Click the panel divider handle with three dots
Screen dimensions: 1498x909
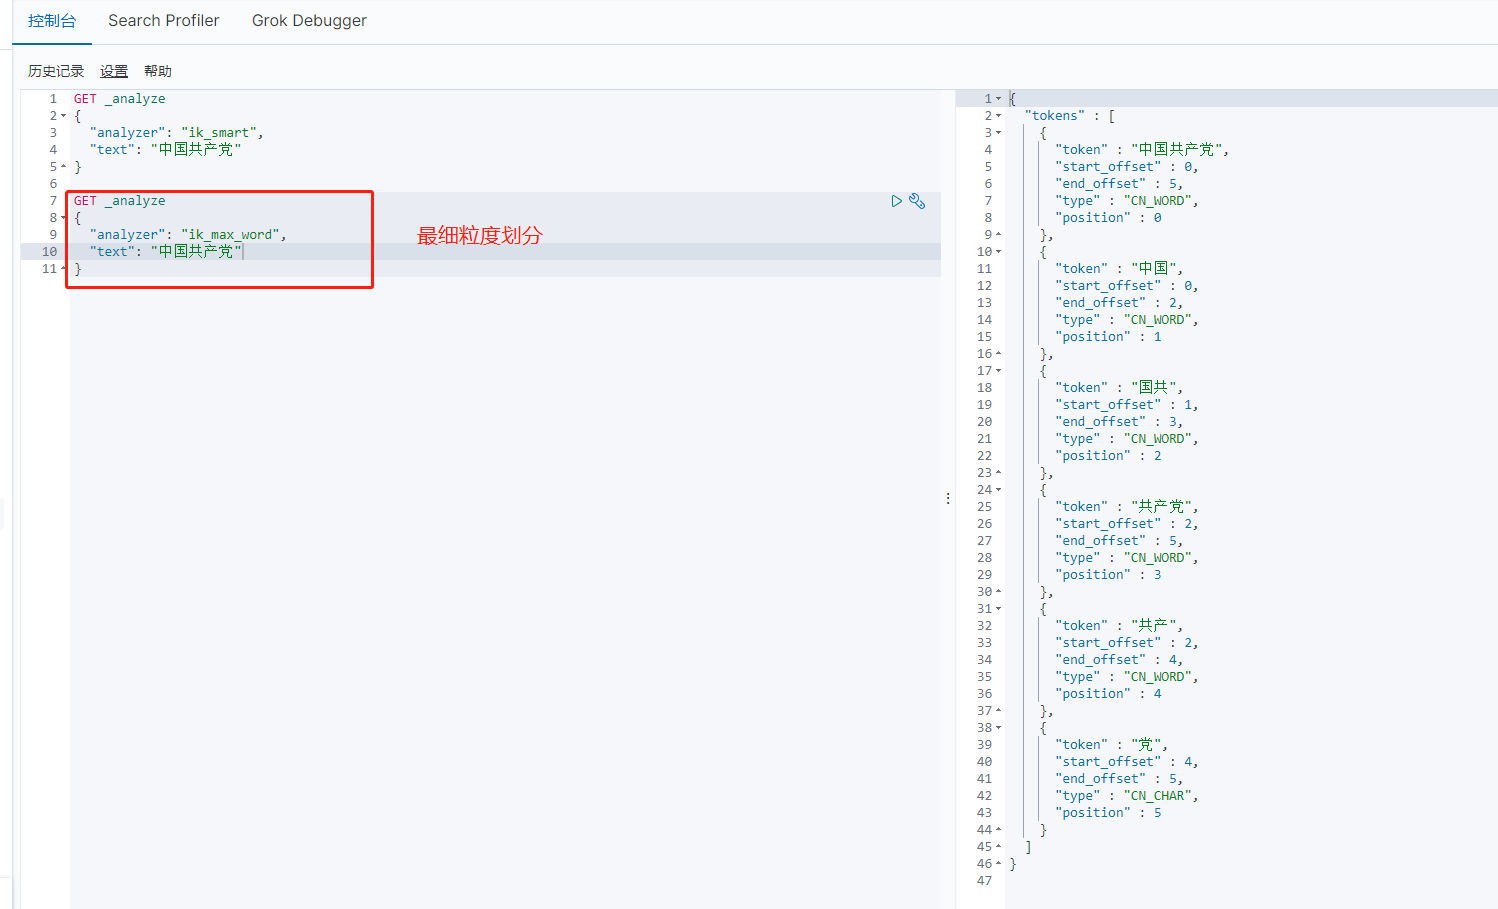[948, 498]
